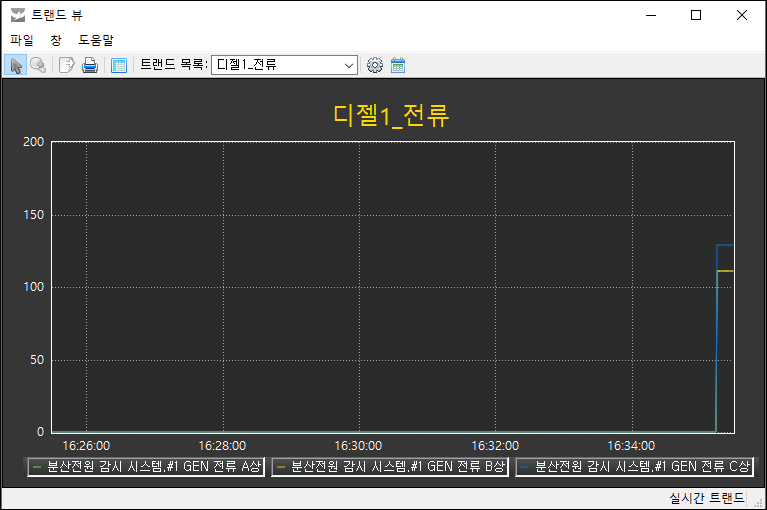Click the 실시간 트랜드 status text
767x510 pixels.
pos(706,498)
